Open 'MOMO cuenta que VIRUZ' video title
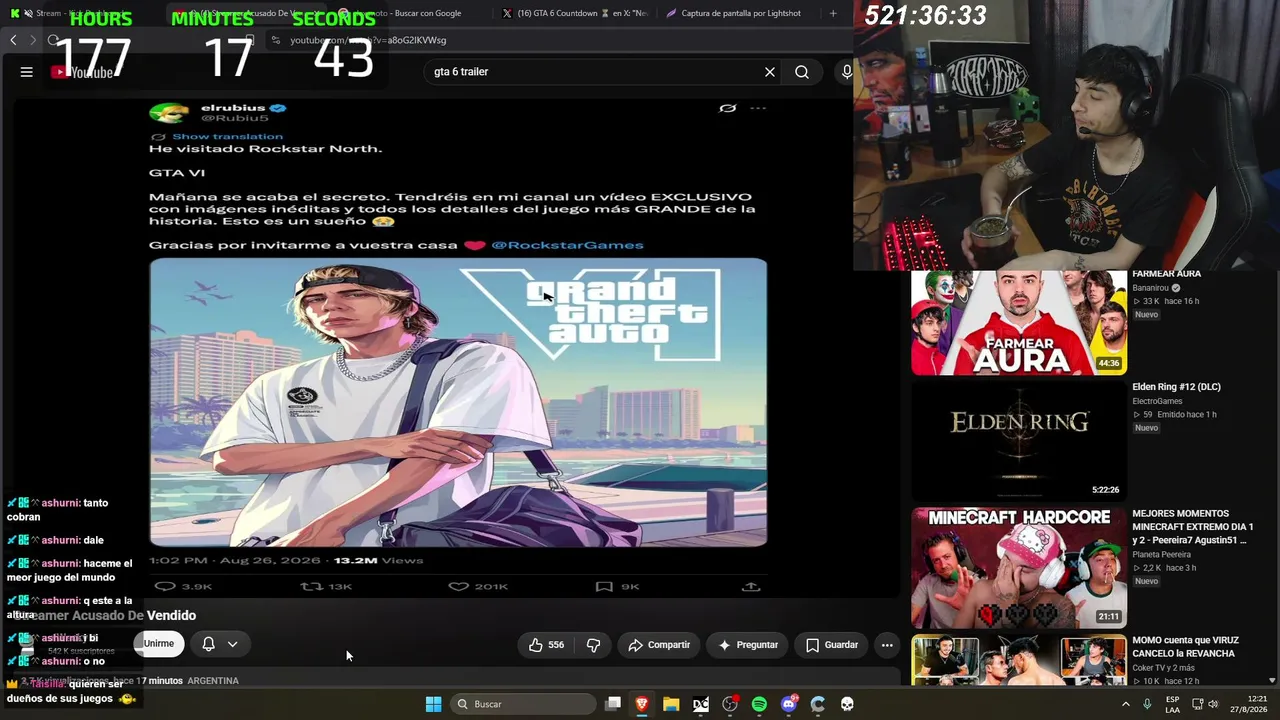This screenshot has width=1280, height=720. [x=1186, y=647]
